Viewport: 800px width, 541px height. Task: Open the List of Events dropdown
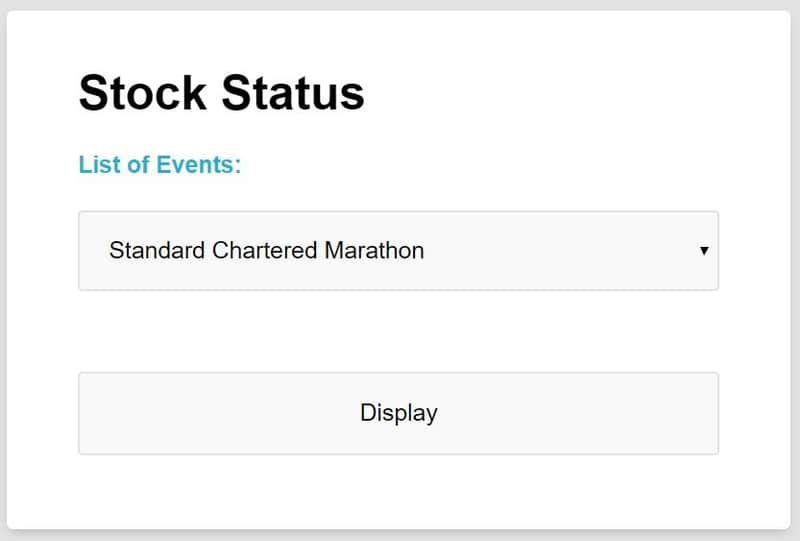(398, 250)
